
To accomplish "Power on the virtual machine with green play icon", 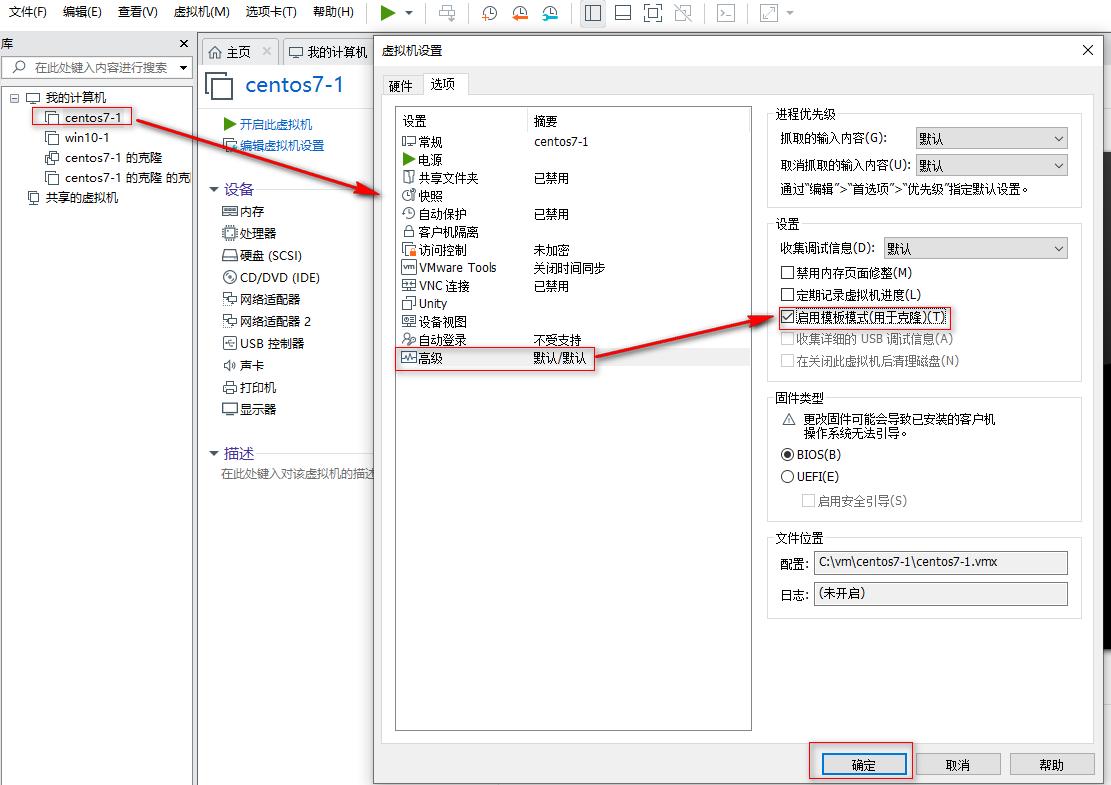I will (388, 14).
